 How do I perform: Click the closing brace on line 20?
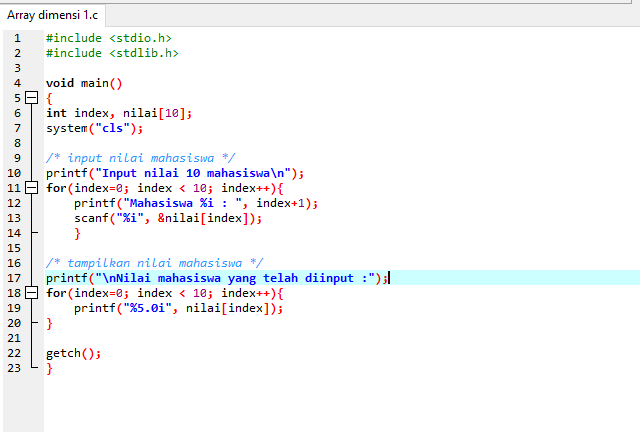click(49, 323)
